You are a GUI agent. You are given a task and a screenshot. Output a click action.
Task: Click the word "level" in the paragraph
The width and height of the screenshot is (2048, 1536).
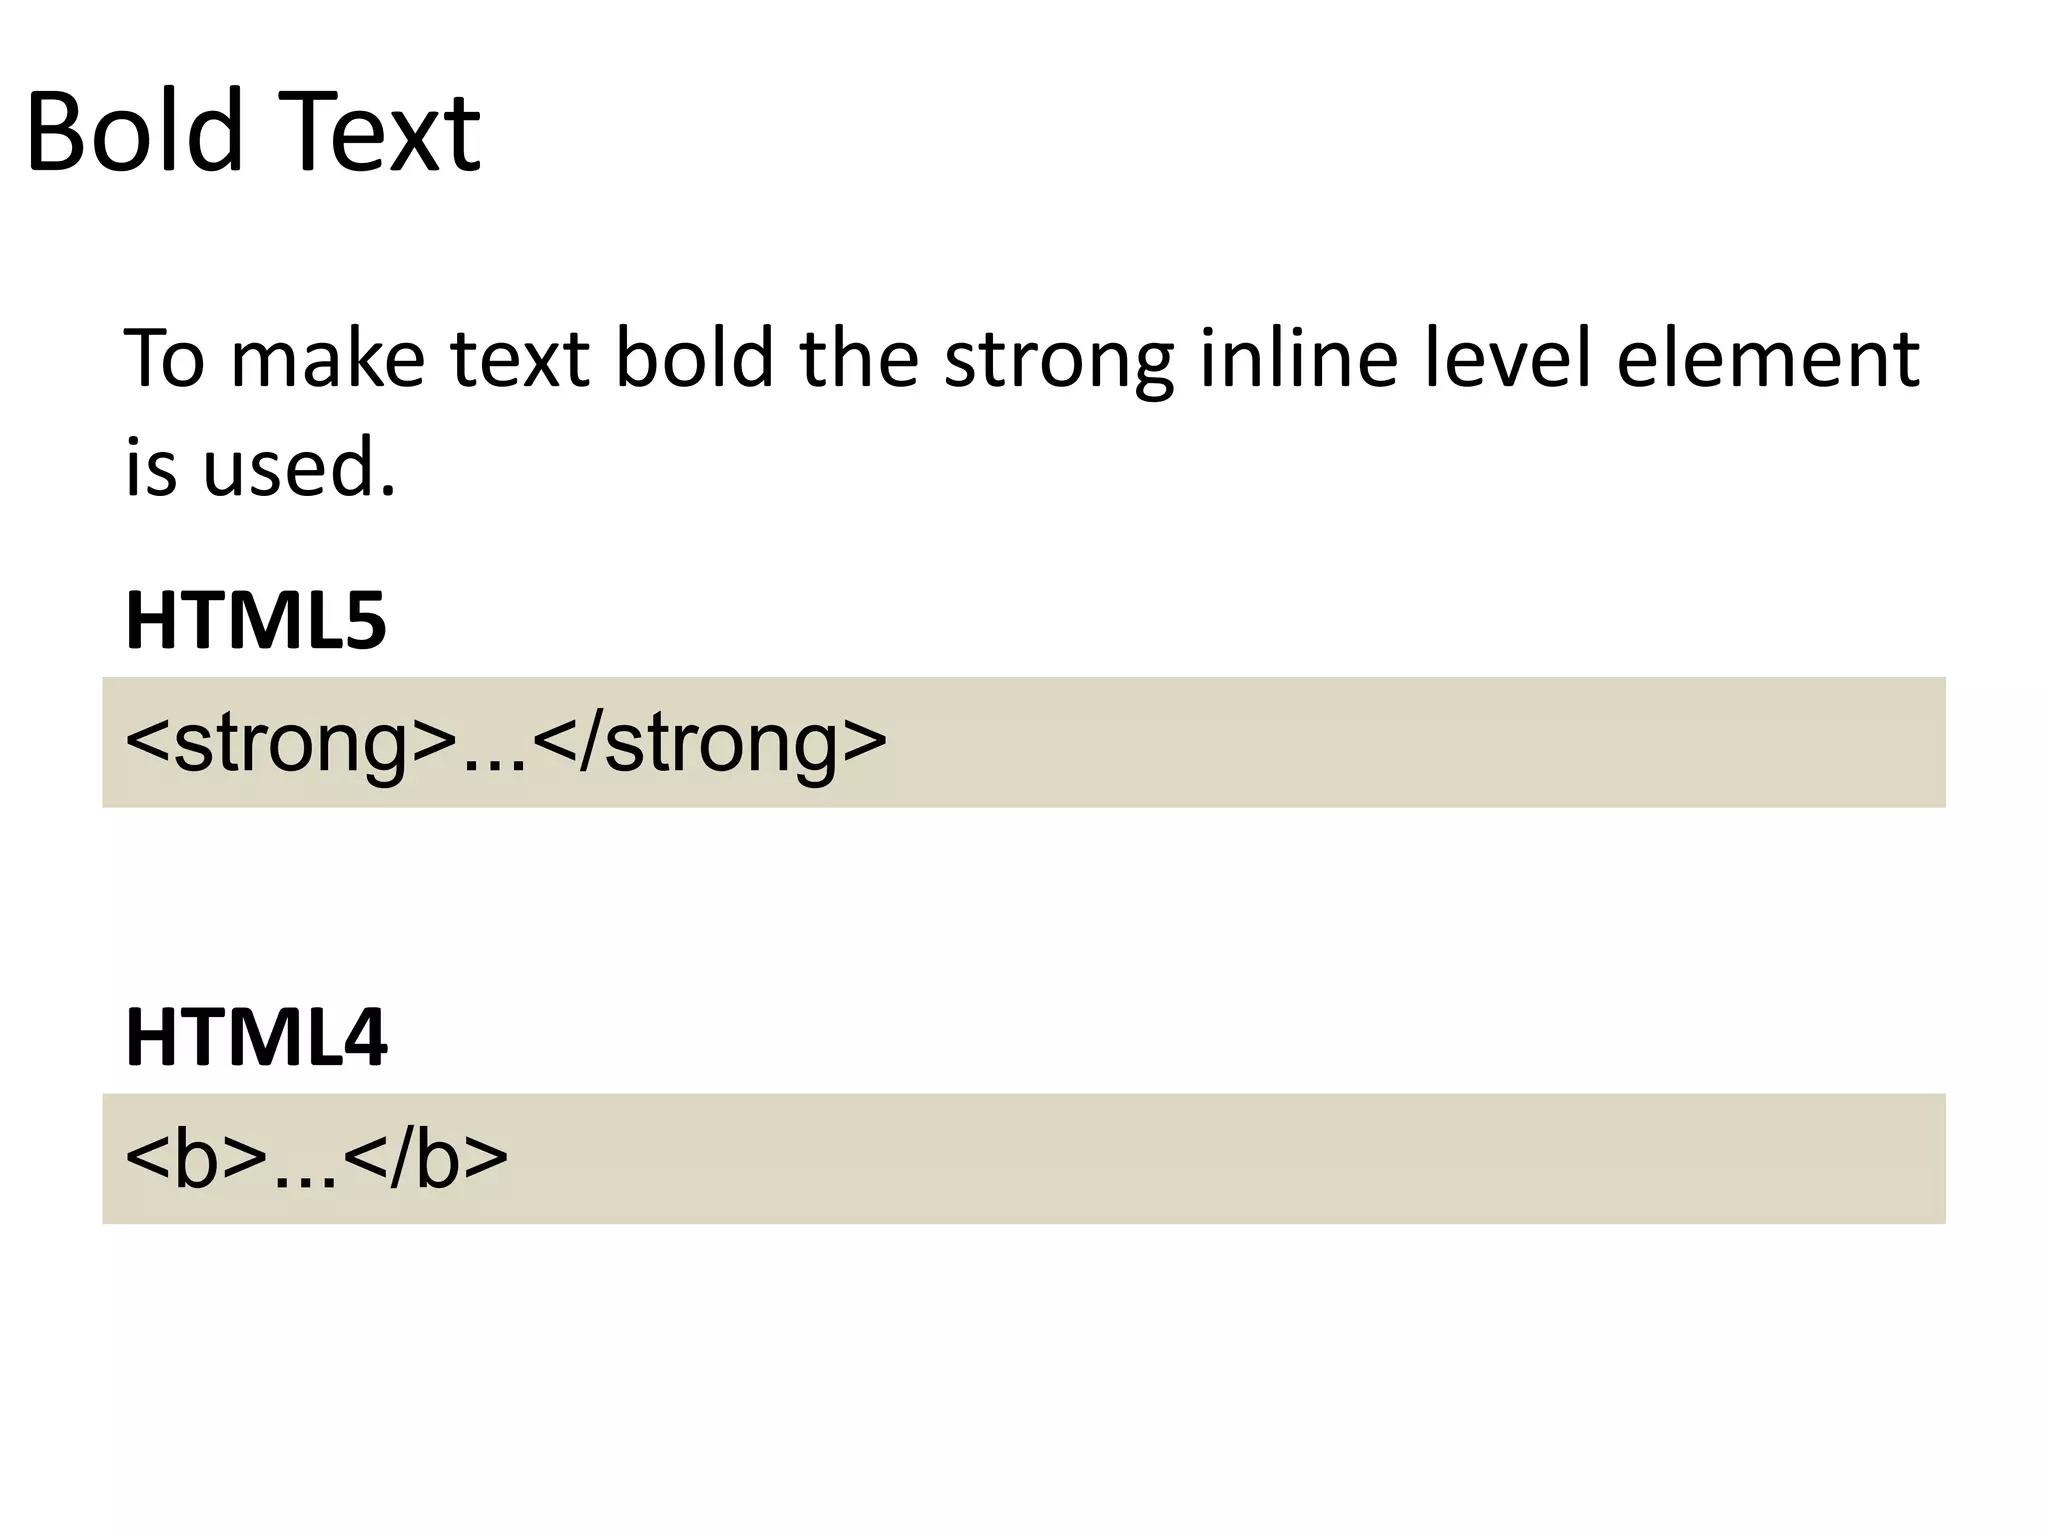[1506, 357]
